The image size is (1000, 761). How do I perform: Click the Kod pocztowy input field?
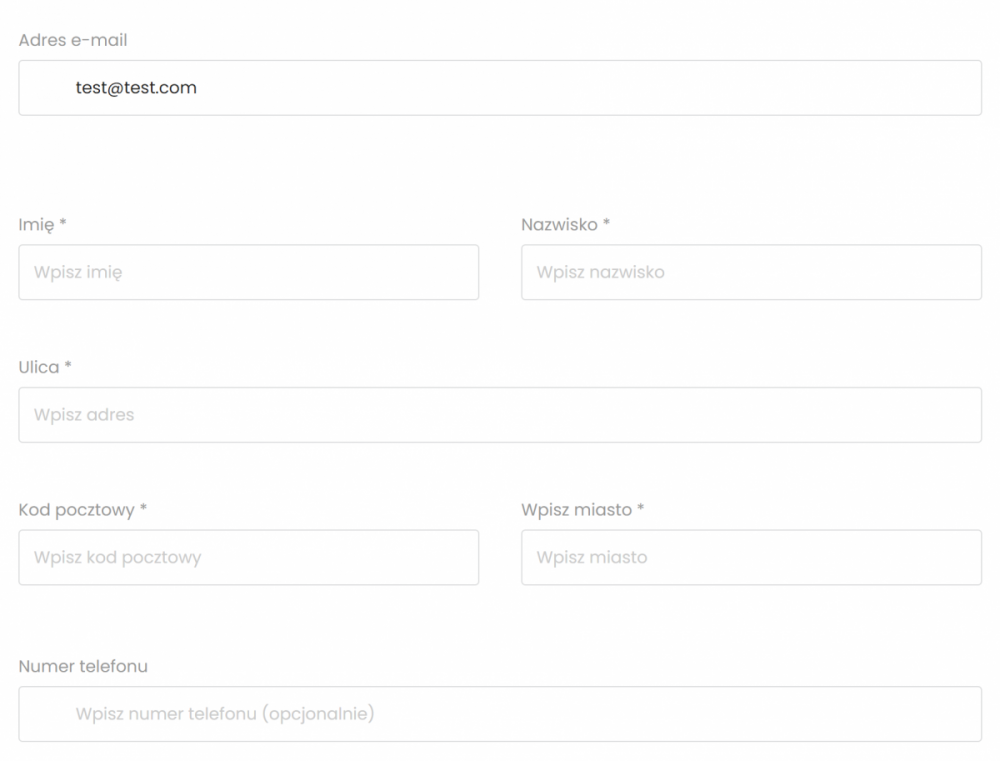click(248, 557)
